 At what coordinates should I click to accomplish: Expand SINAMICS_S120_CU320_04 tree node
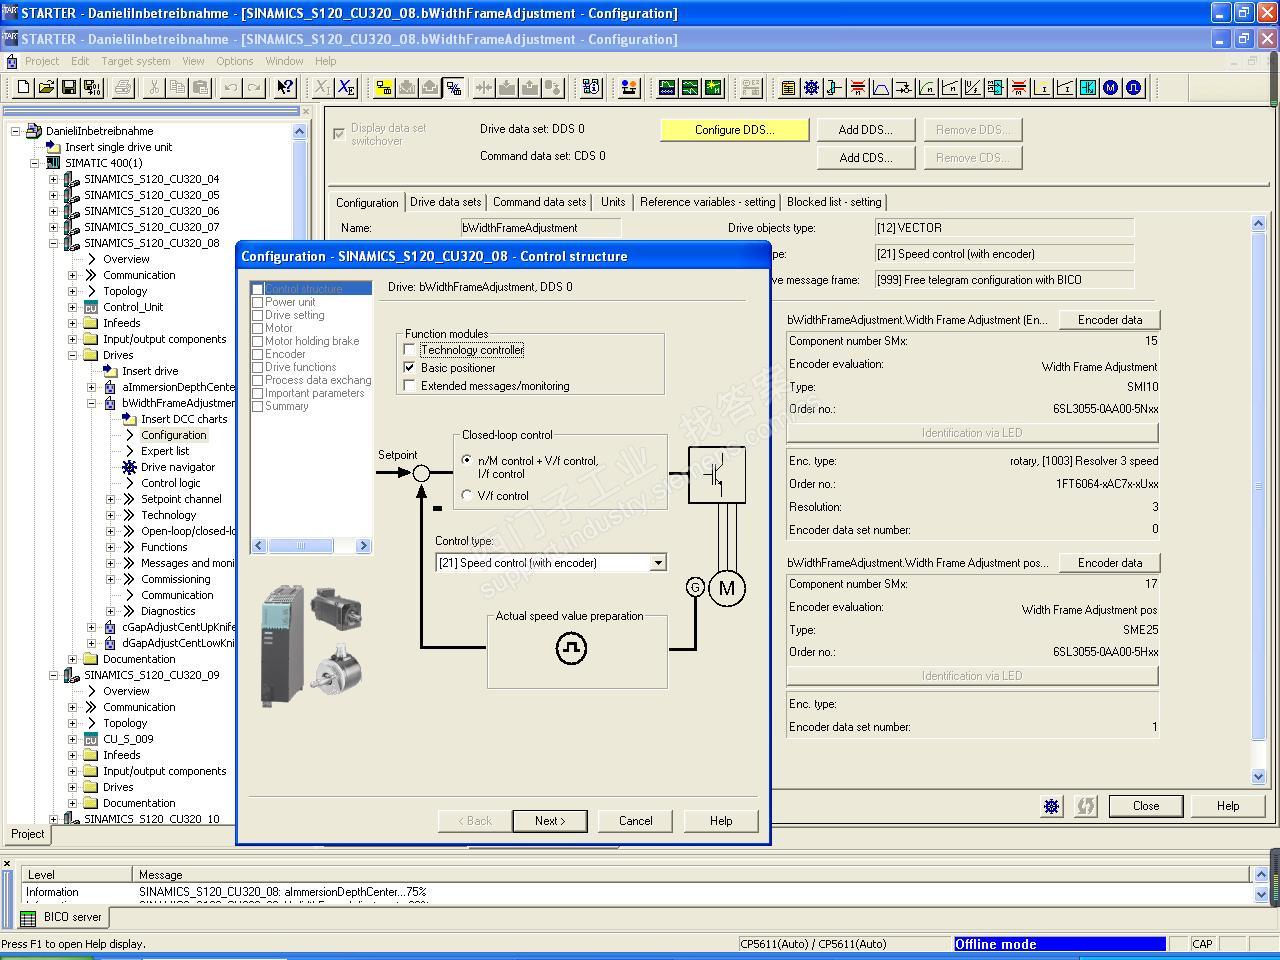pyautogui.click(x=54, y=179)
